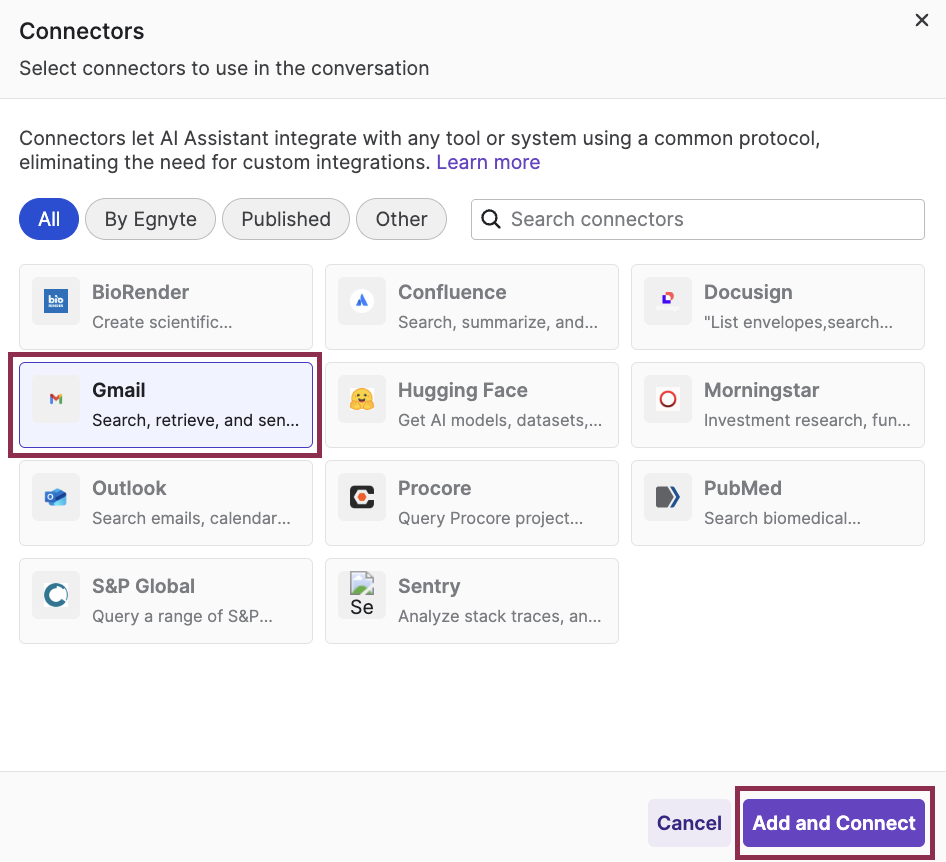Switch to the Published filter
The height and width of the screenshot is (862, 946).
click(x=285, y=219)
